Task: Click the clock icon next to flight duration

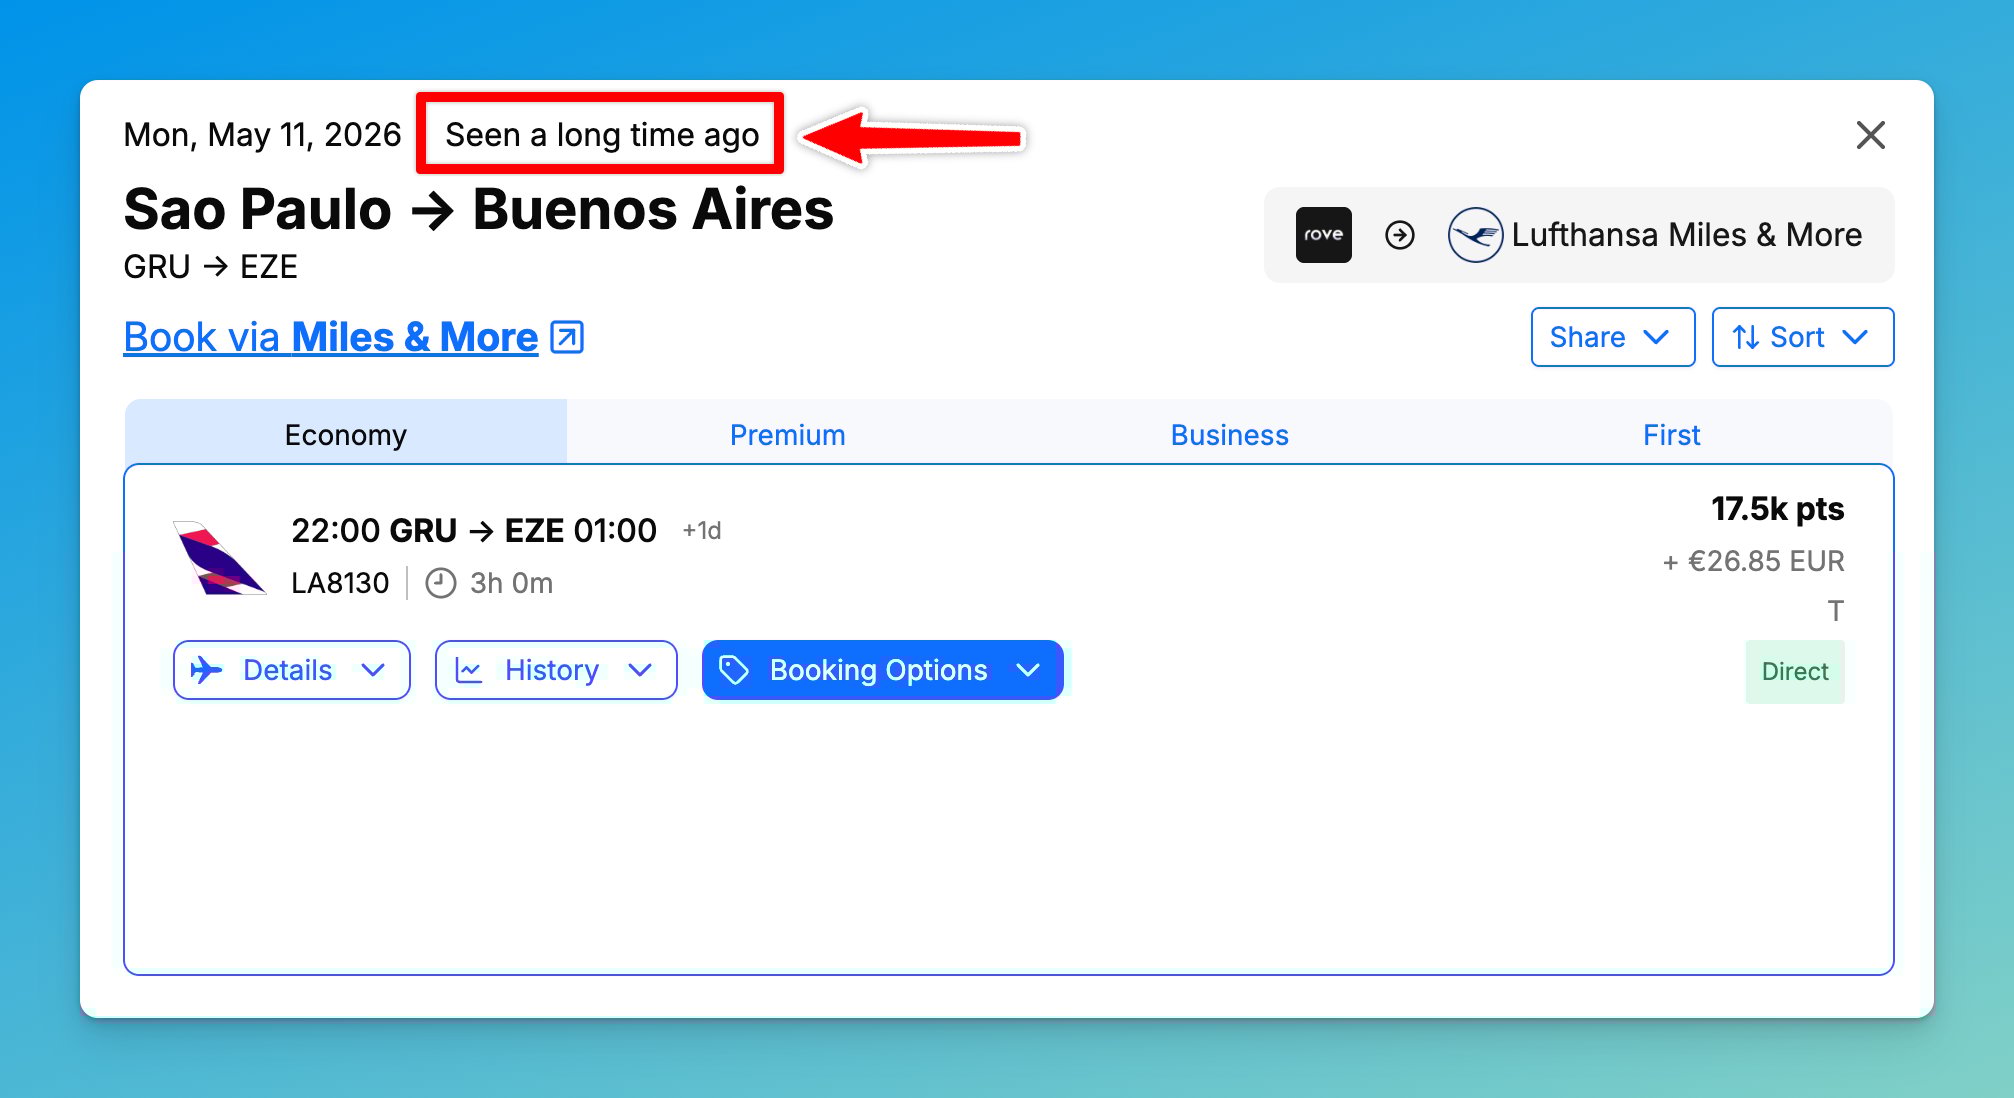Action: tap(440, 583)
